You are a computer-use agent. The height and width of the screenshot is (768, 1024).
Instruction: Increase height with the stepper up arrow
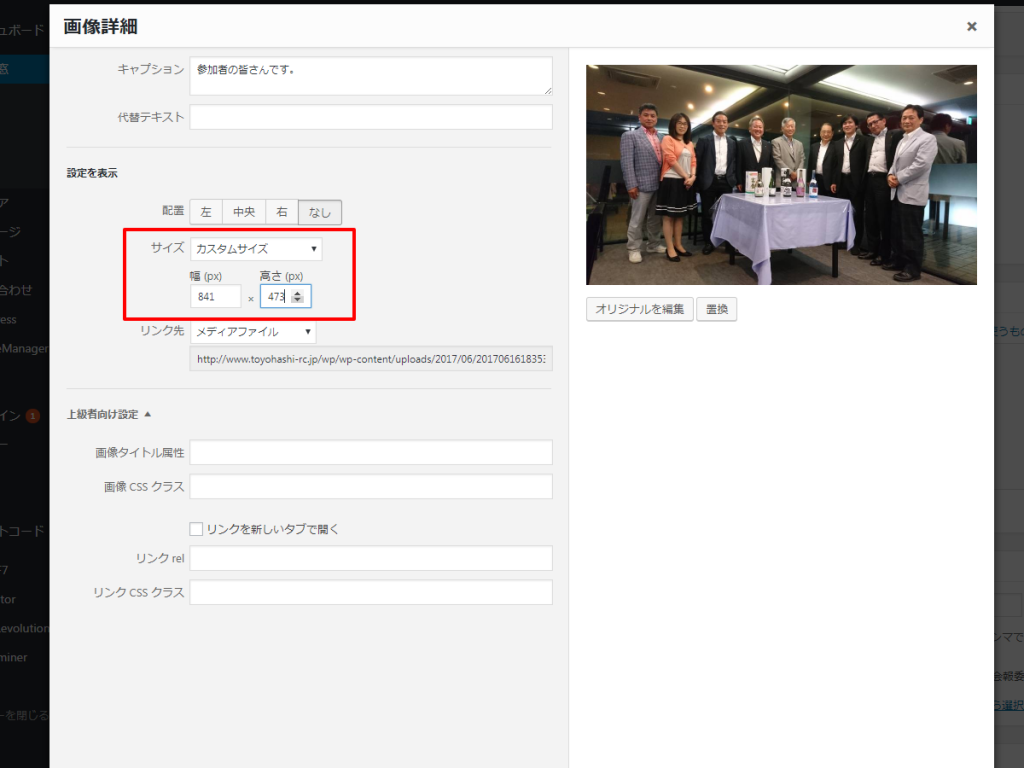coord(297,292)
